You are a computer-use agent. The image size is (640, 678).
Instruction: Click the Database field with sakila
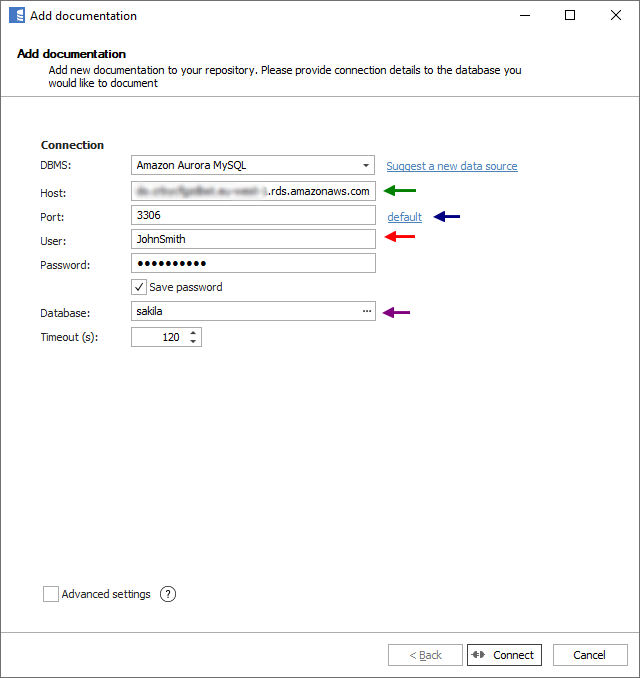[x=245, y=312]
